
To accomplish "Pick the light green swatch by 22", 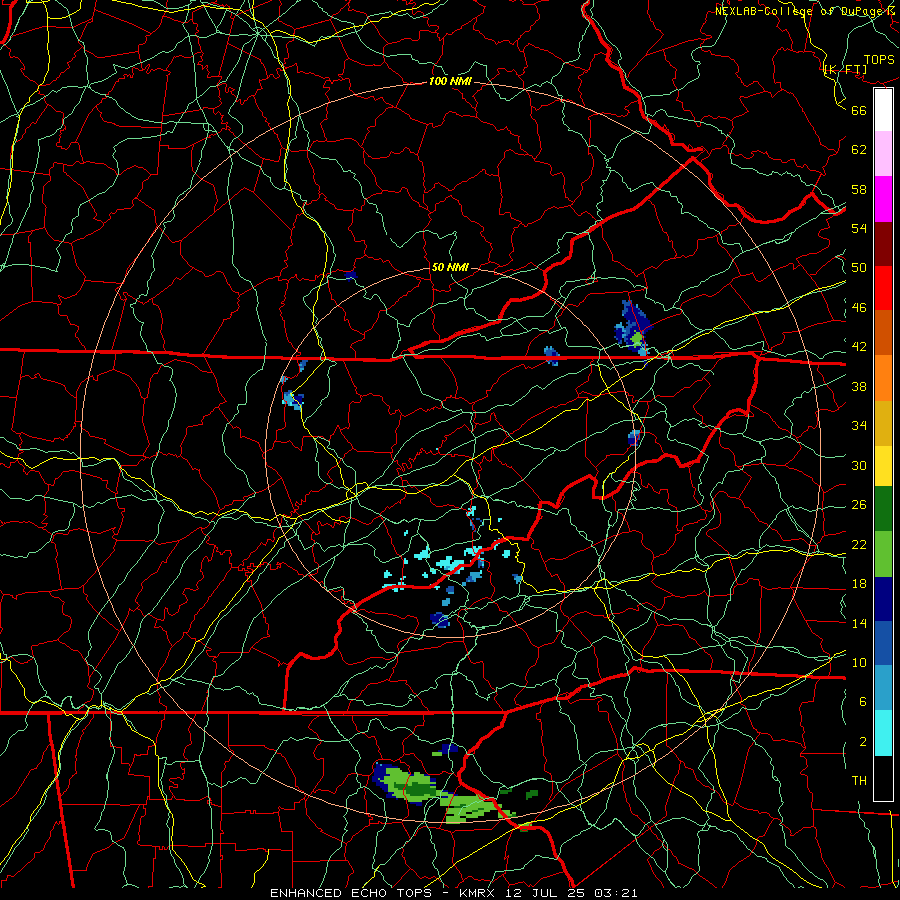I will pos(883,554).
